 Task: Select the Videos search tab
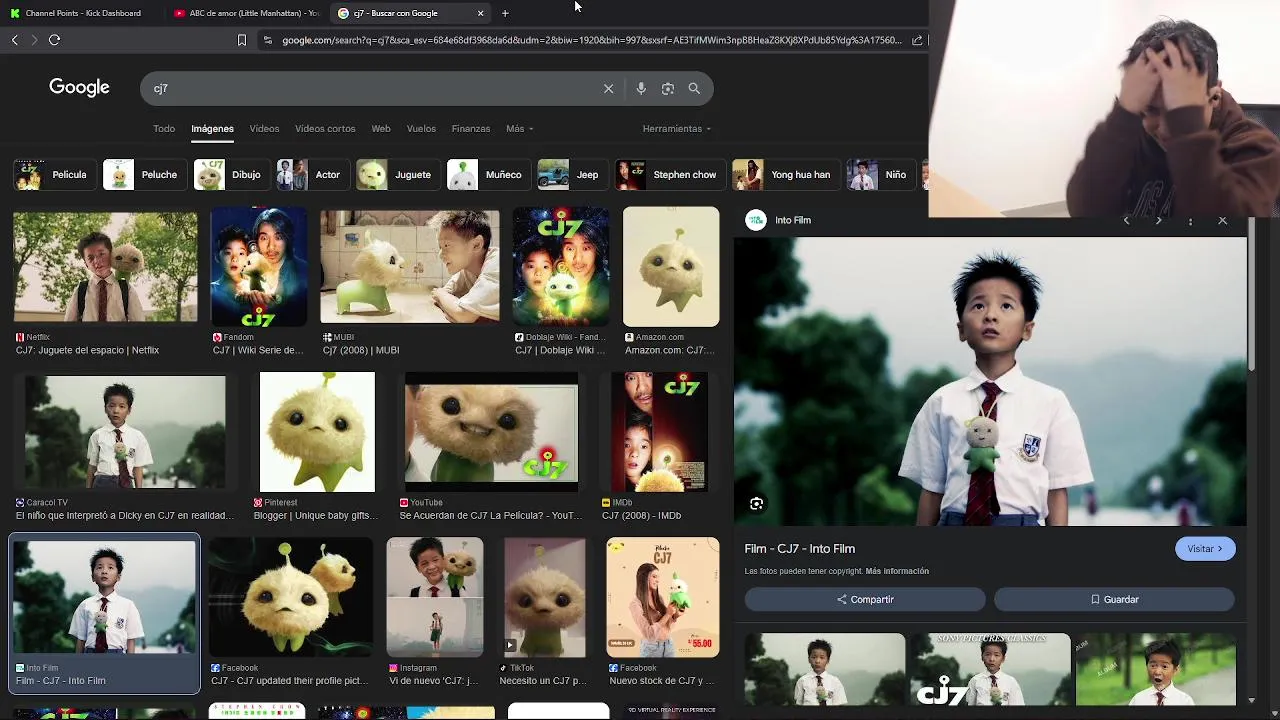tap(264, 128)
